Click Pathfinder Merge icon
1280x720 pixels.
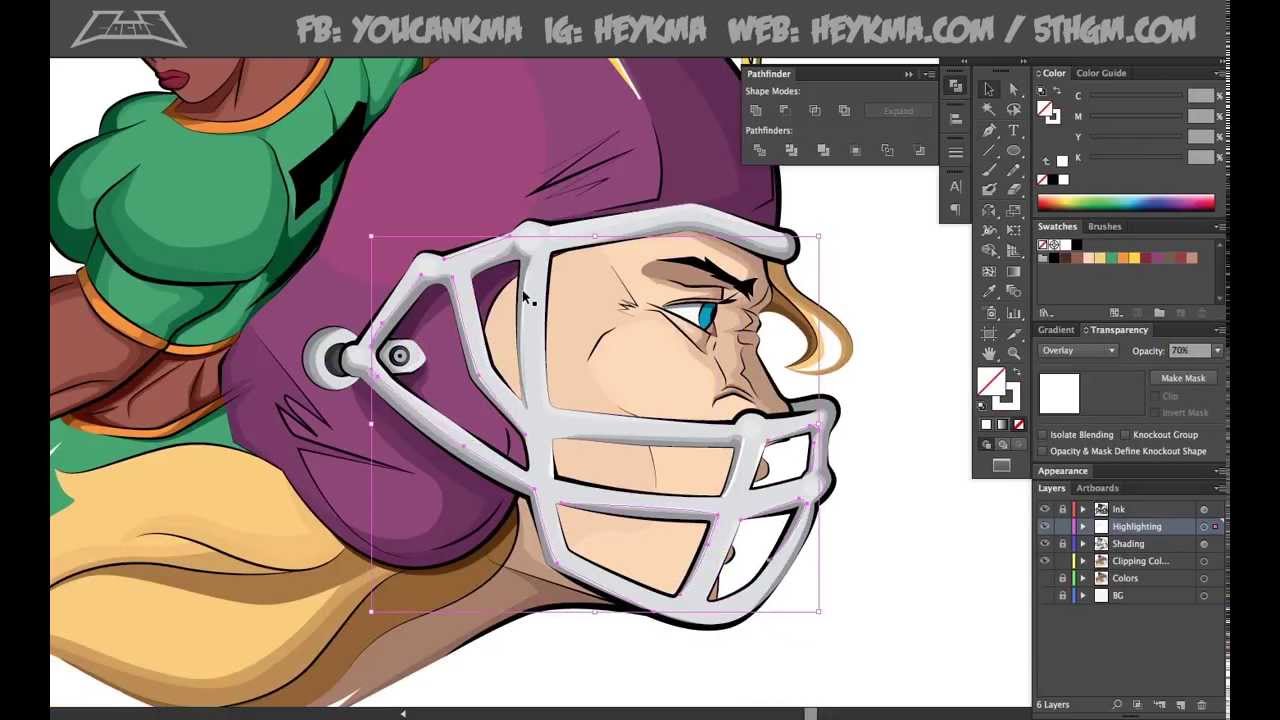[x=823, y=150]
